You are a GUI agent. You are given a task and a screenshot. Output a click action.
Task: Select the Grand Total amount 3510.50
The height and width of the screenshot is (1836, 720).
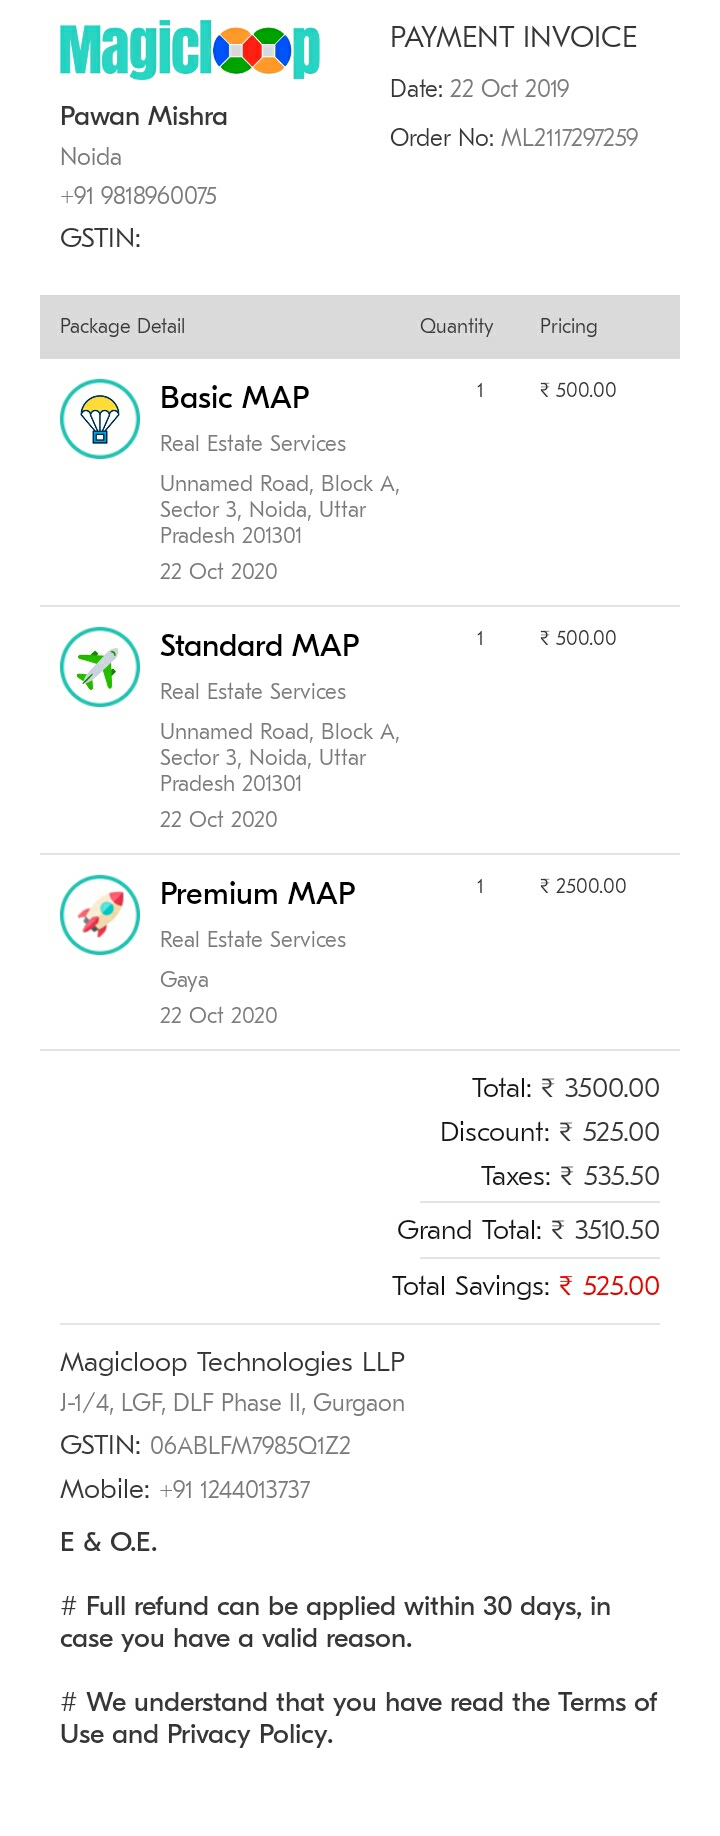(605, 1230)
